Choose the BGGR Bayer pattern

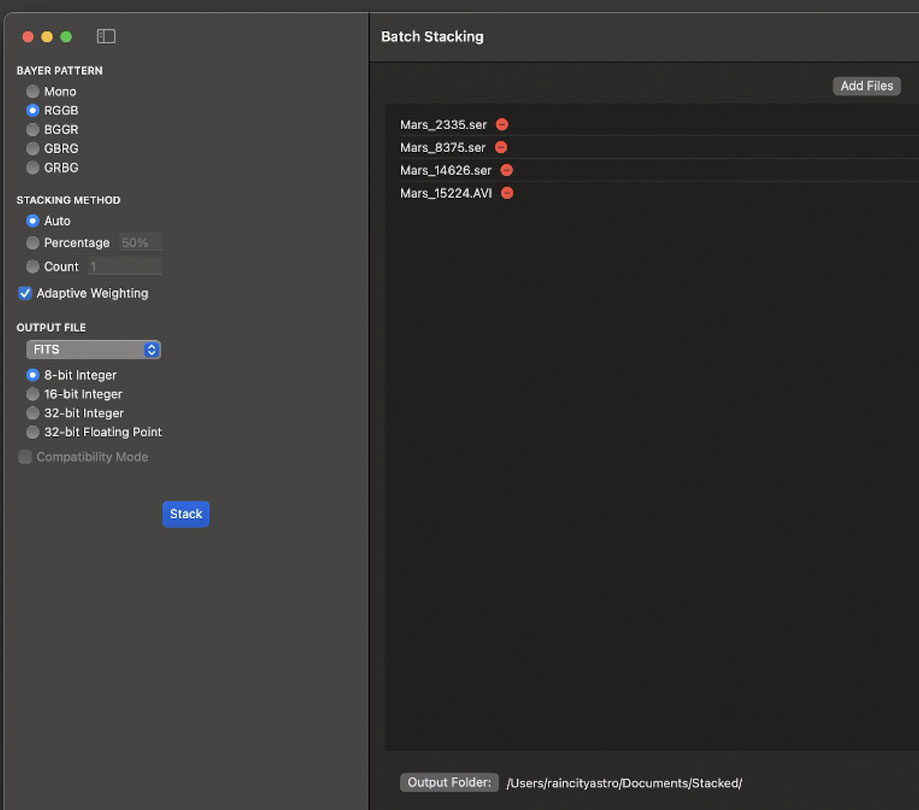(x=33, y=130)
